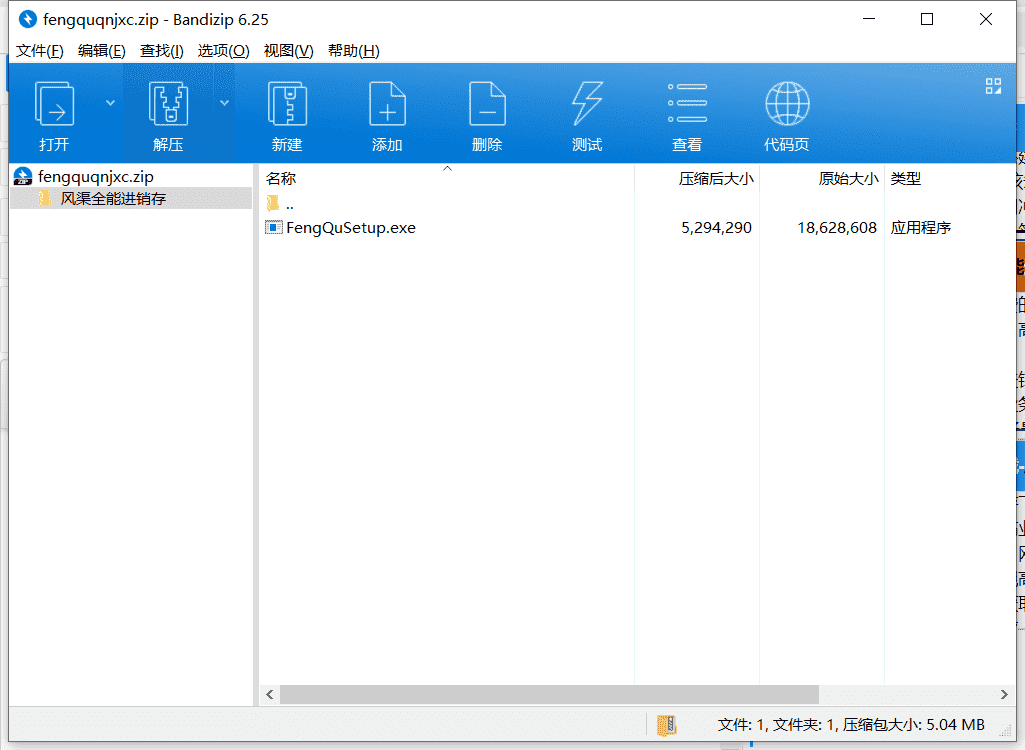Expand the Open (打开) dropdown arrow
This screenshot has height=750, width=1025.
coord(110,103)
